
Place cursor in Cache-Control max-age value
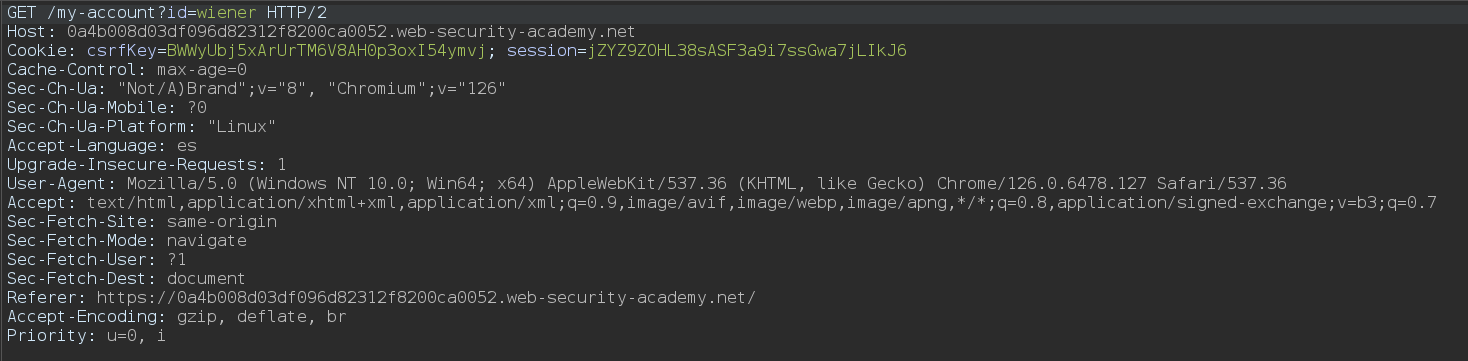pyautogui.click(x=205, y=69)
